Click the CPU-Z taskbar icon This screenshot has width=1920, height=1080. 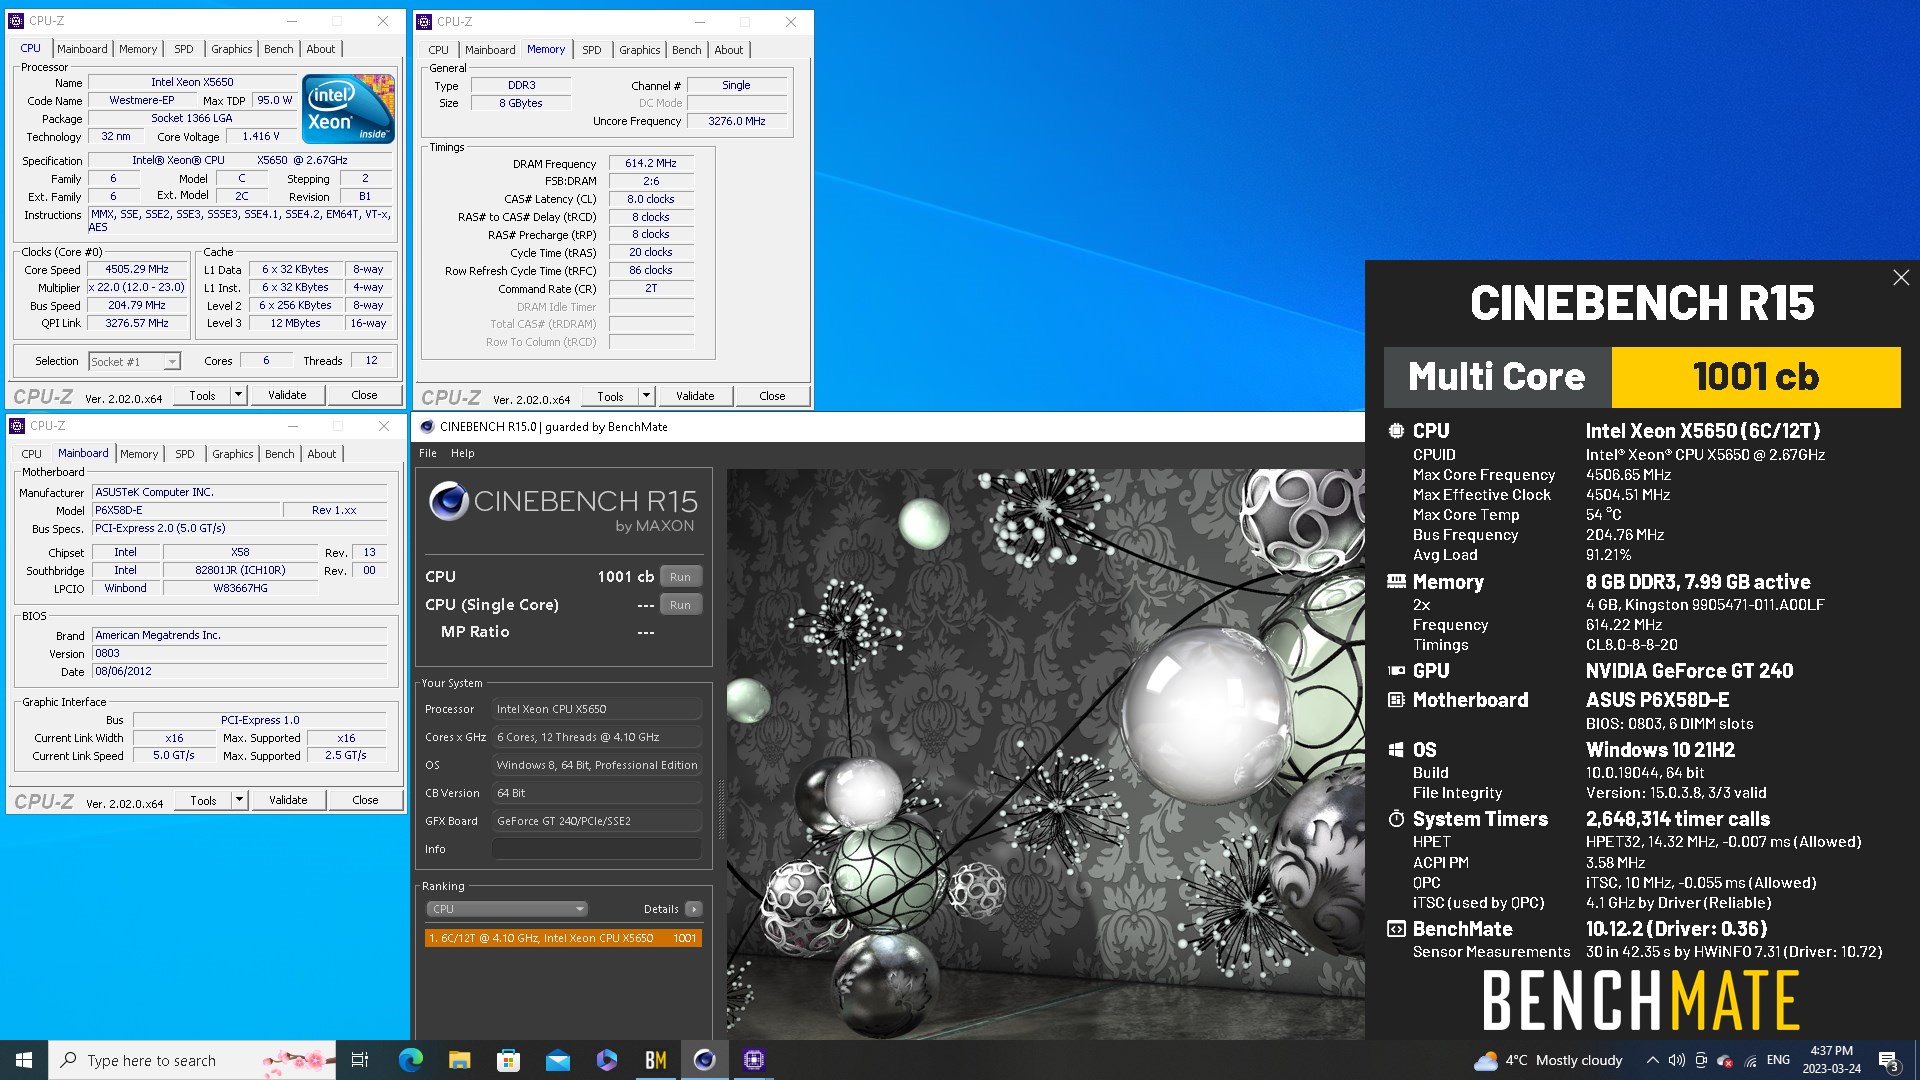[x=754, y=1060]
